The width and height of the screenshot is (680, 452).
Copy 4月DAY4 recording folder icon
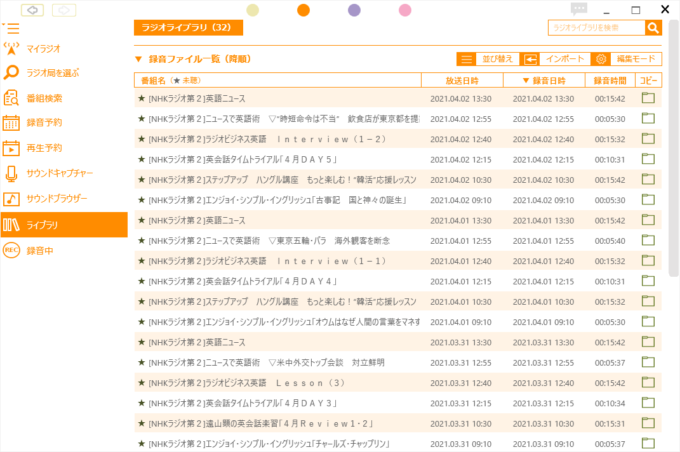[648, 281]
